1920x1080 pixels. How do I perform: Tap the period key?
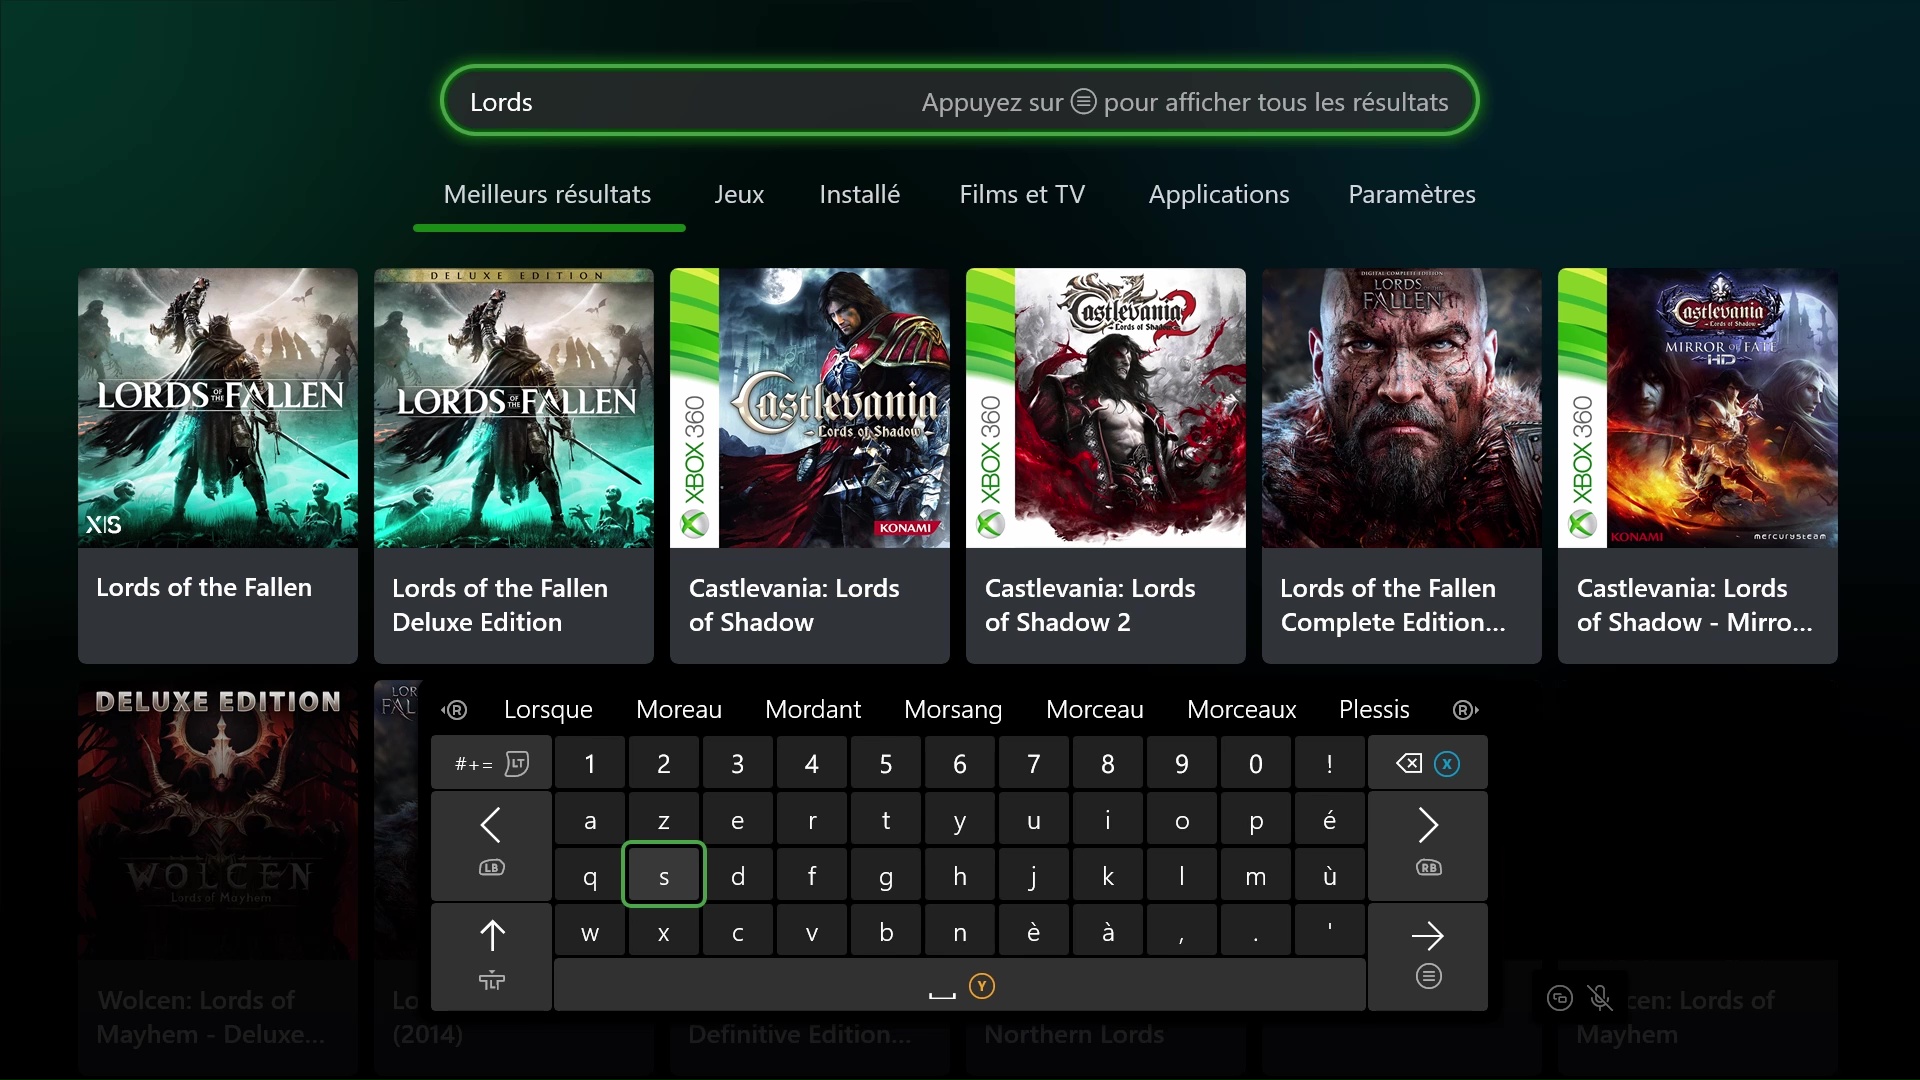point(1256,933)
